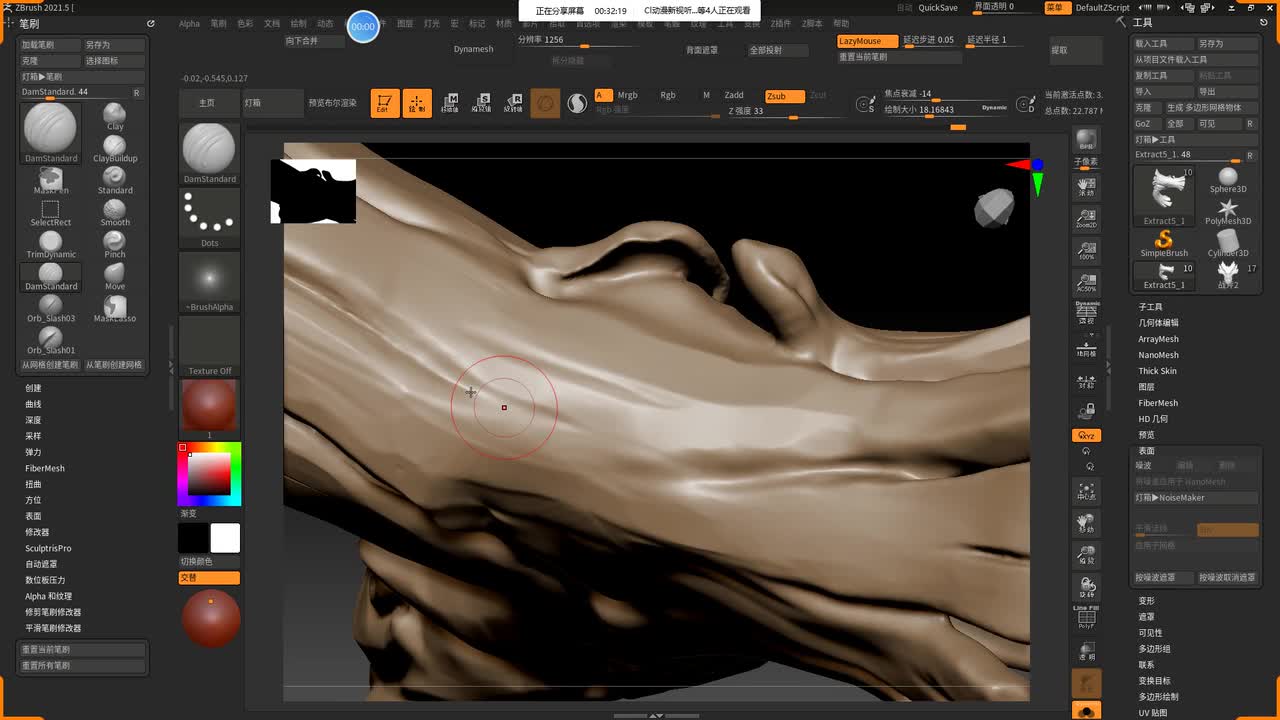
Task: Open the Z插件 plugin menu
Action: click(780, 23)
